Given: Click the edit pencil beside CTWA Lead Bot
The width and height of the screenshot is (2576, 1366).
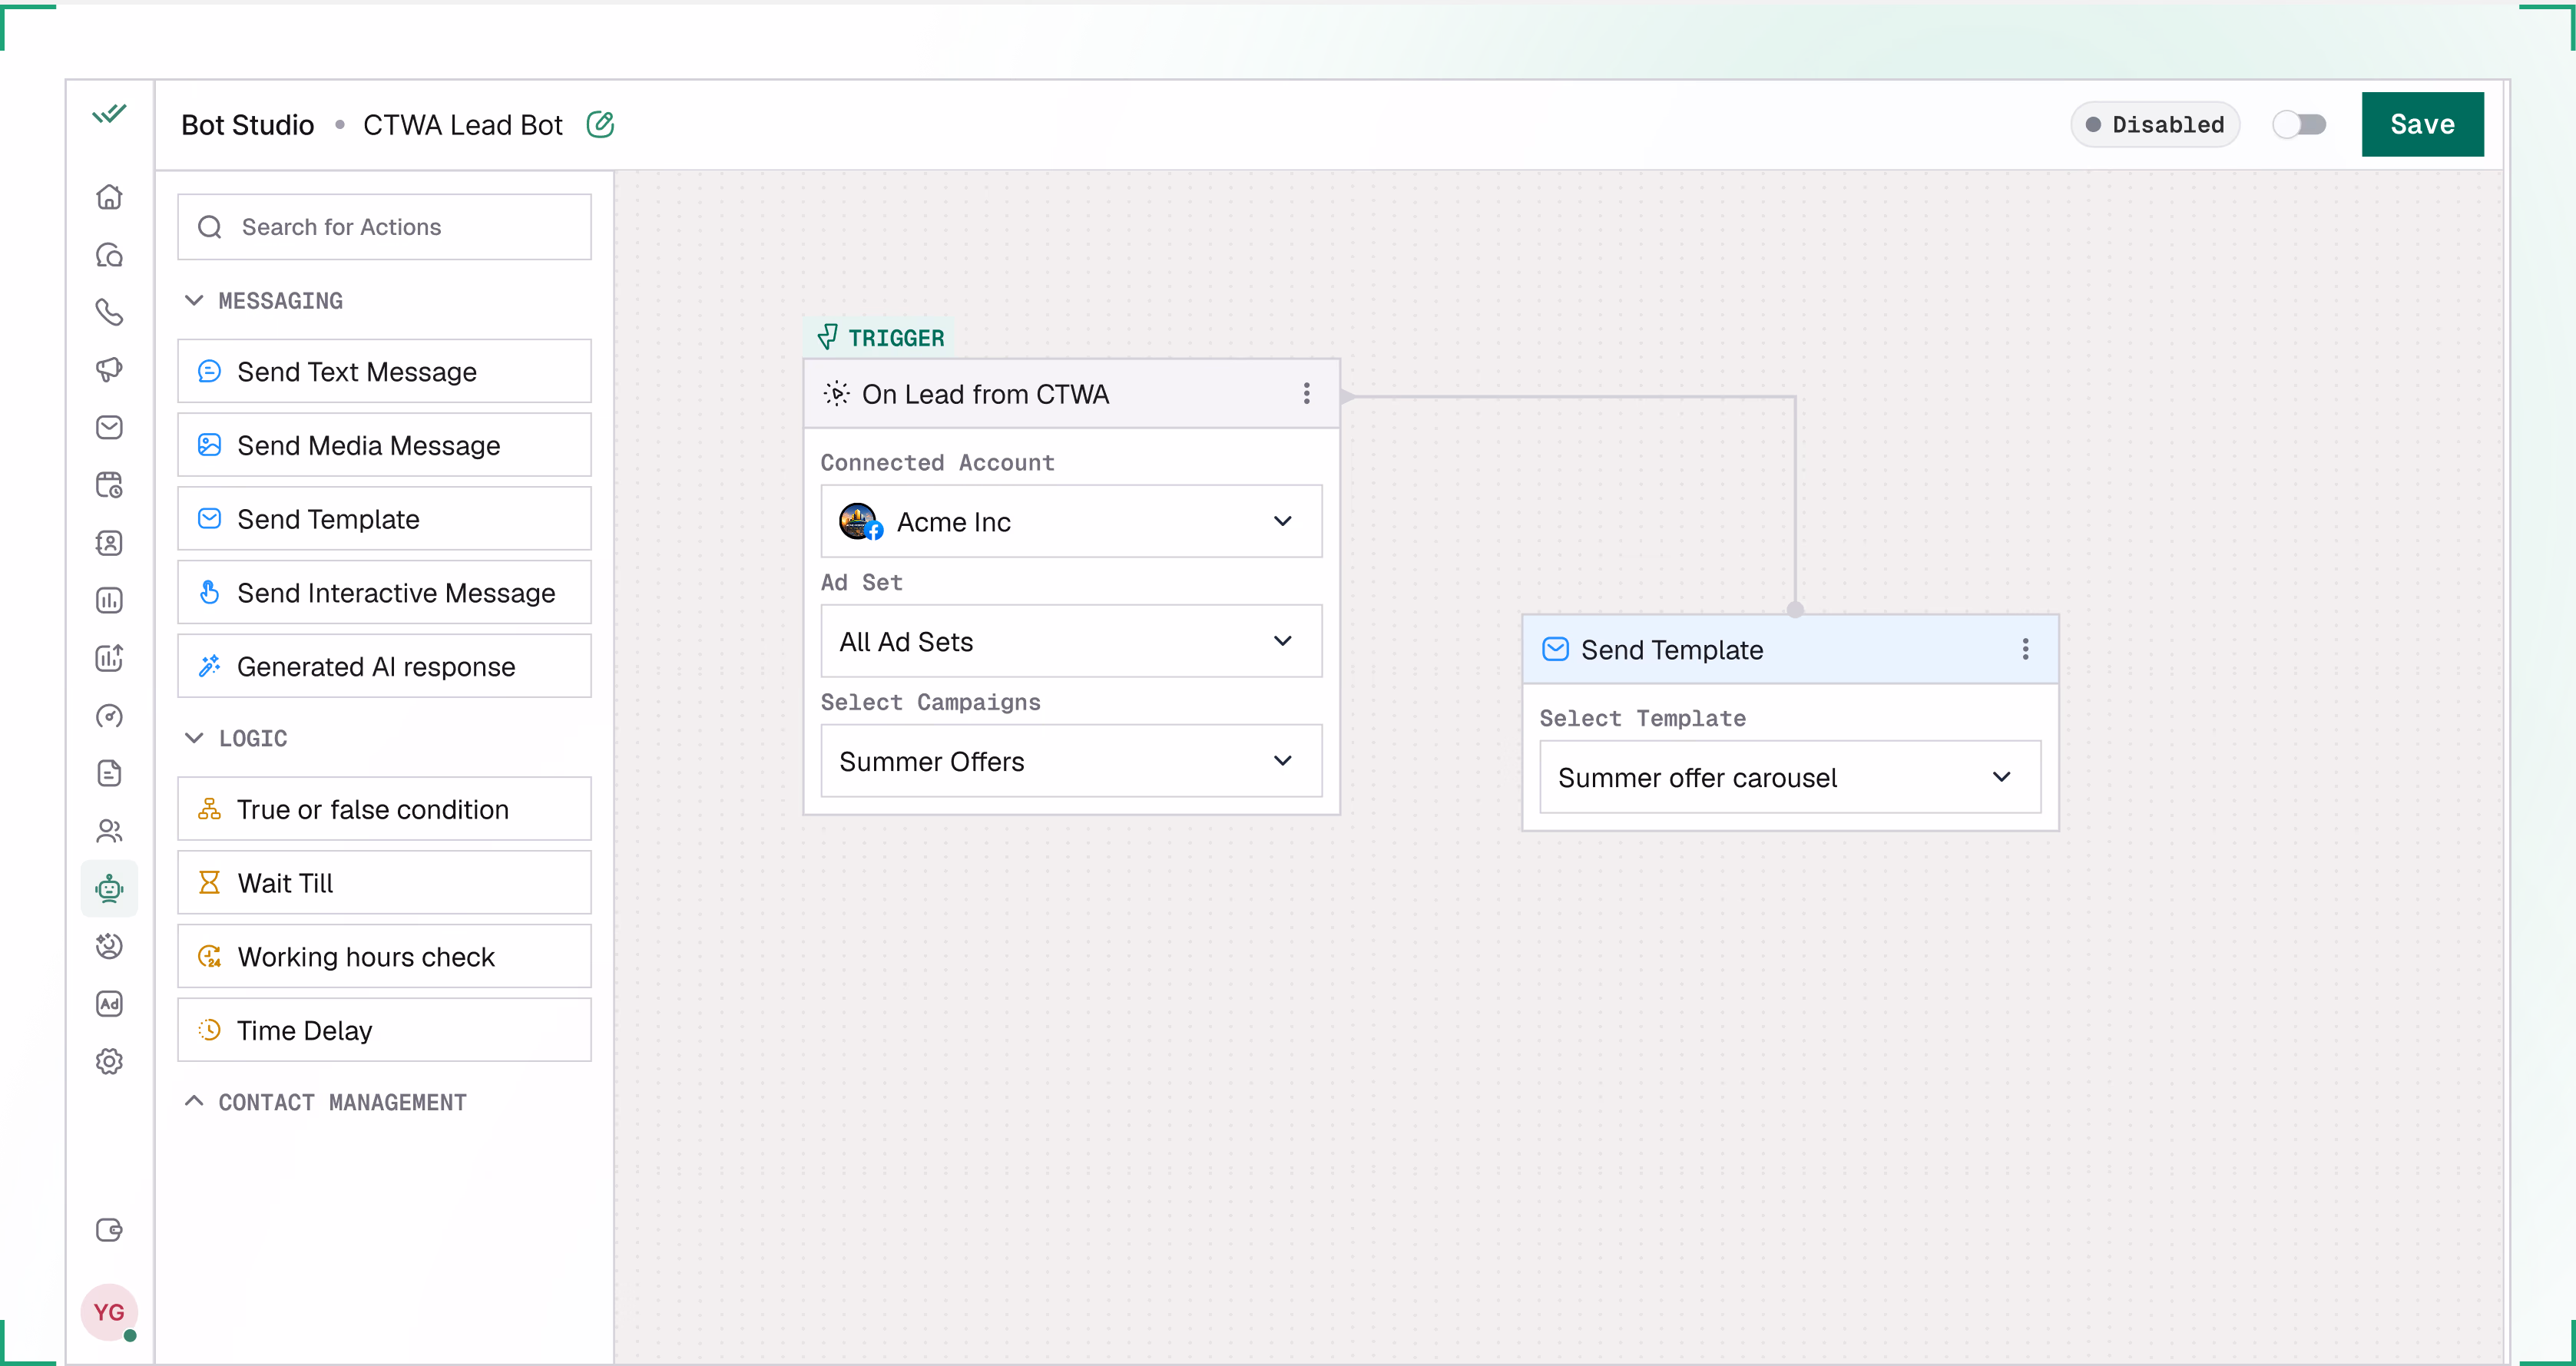Looking at the screenshot, I should click(601, 124).
